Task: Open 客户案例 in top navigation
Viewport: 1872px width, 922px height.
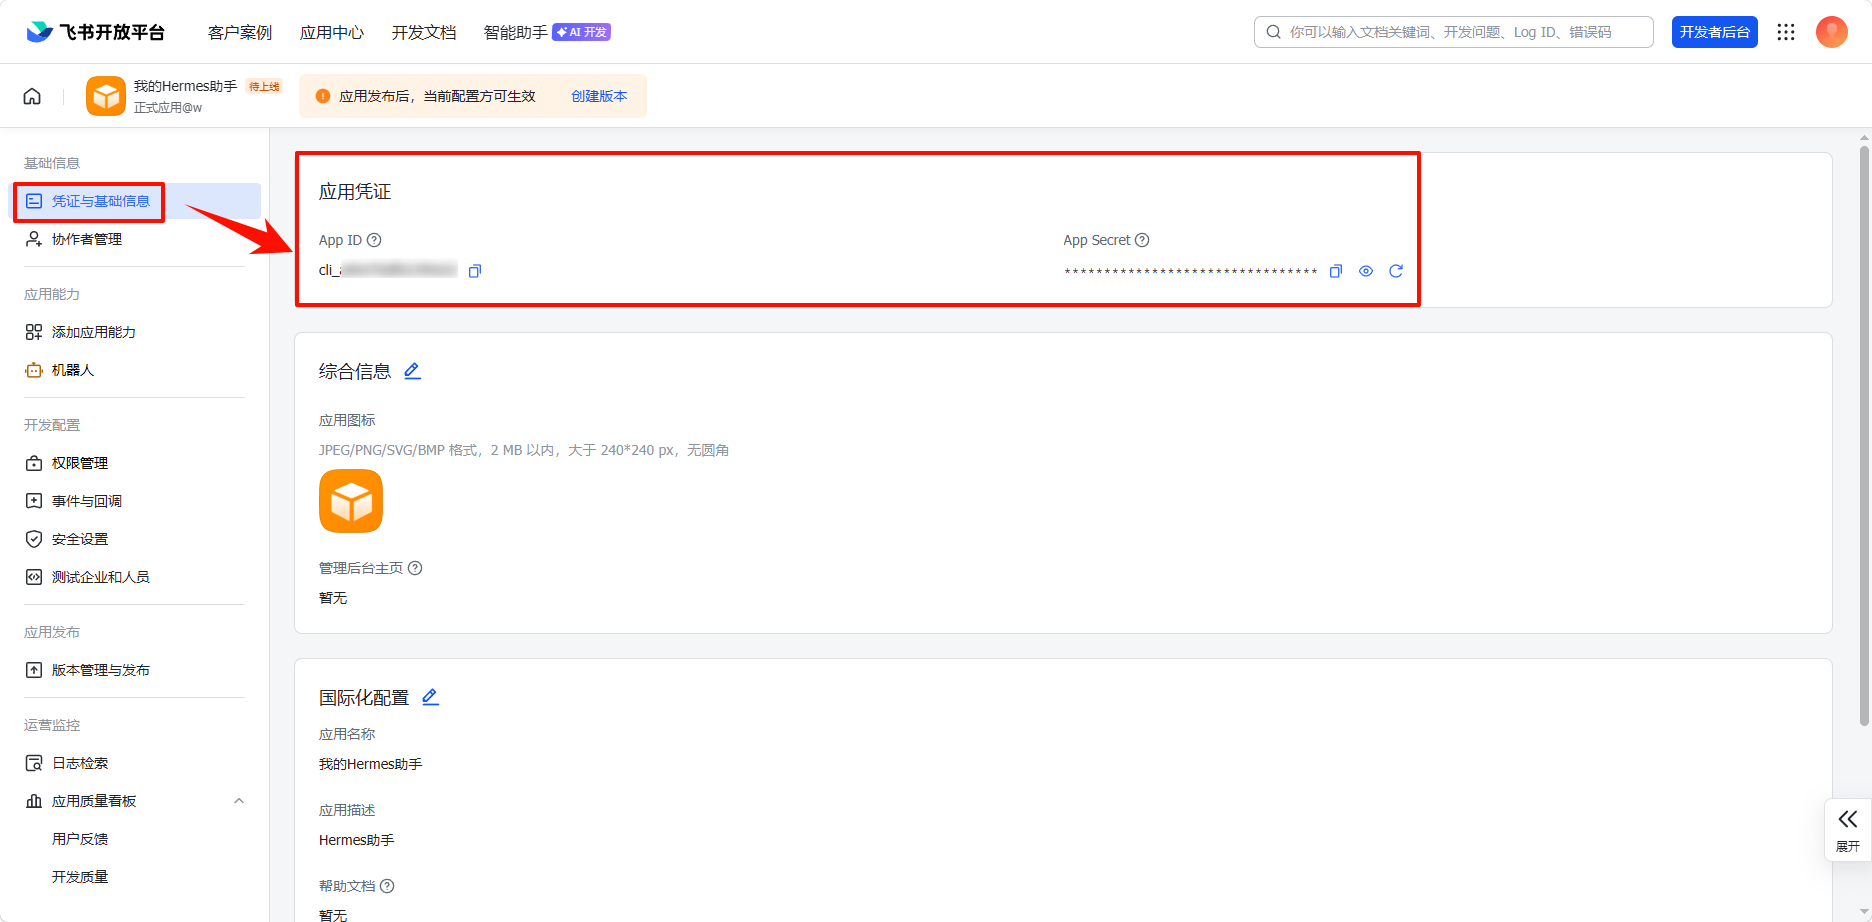Action: 240,32
